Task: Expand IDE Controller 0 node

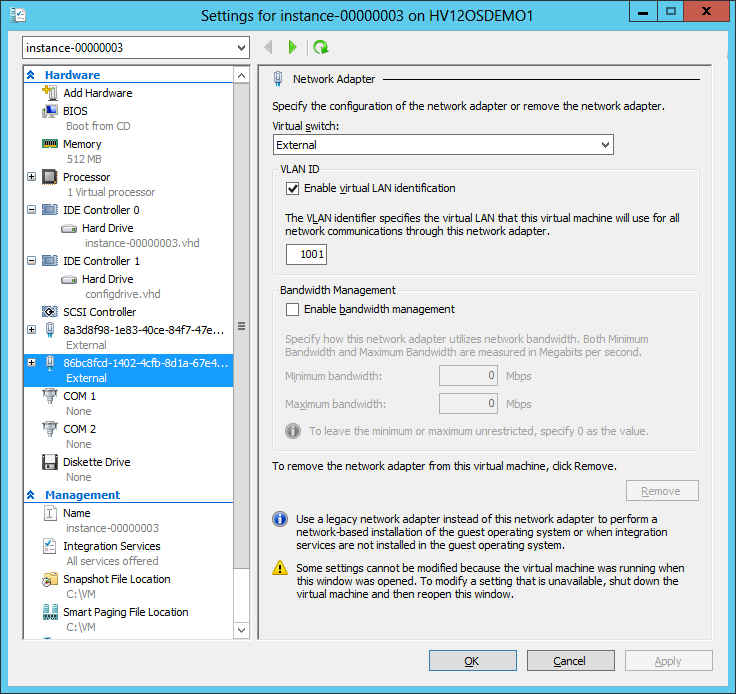Action: (32, 210)
